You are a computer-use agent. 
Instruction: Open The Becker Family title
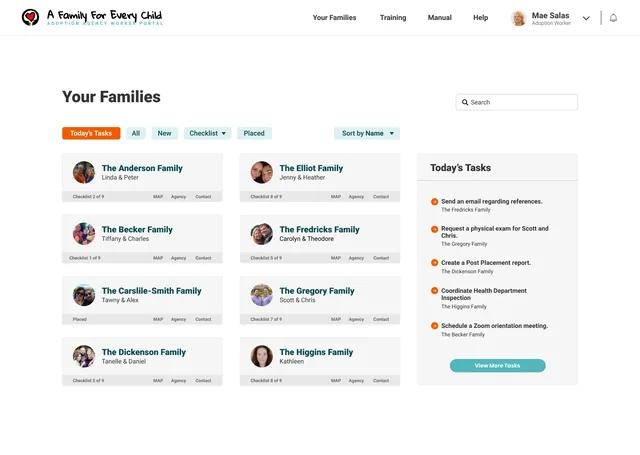pyautogui.click(x=137, y=229)
